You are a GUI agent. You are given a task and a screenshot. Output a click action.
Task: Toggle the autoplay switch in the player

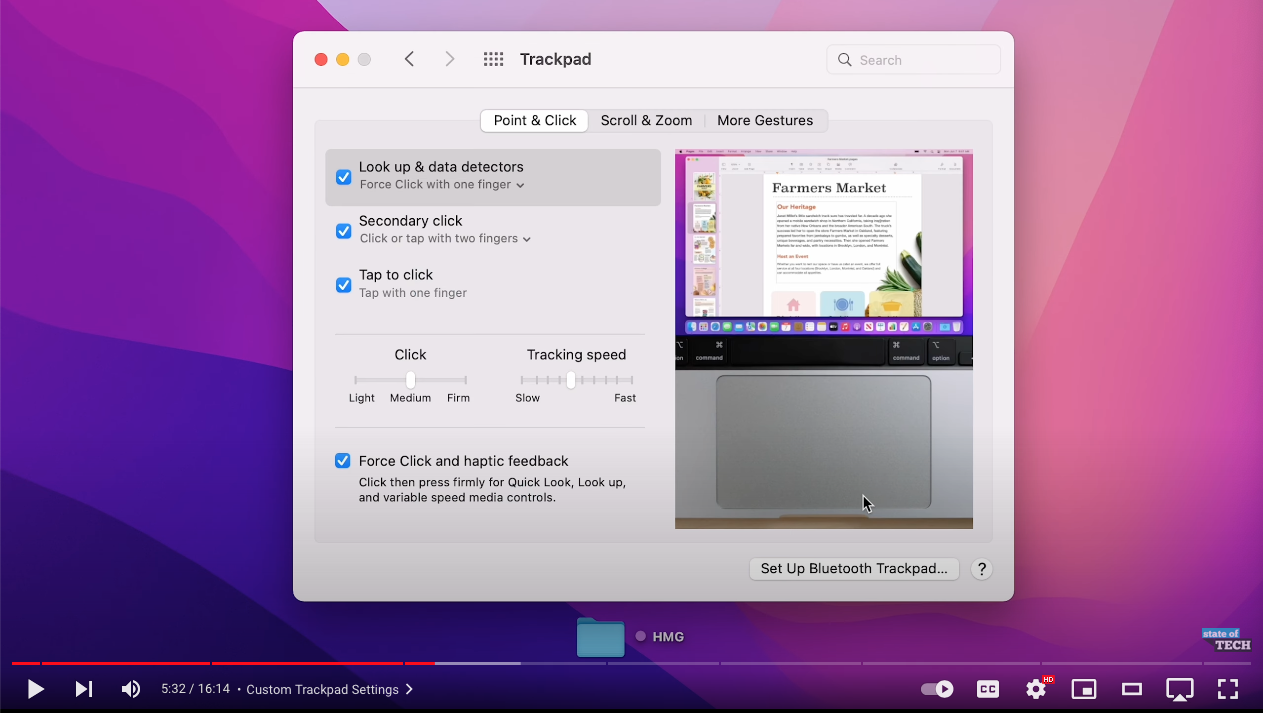click(937, 689)
